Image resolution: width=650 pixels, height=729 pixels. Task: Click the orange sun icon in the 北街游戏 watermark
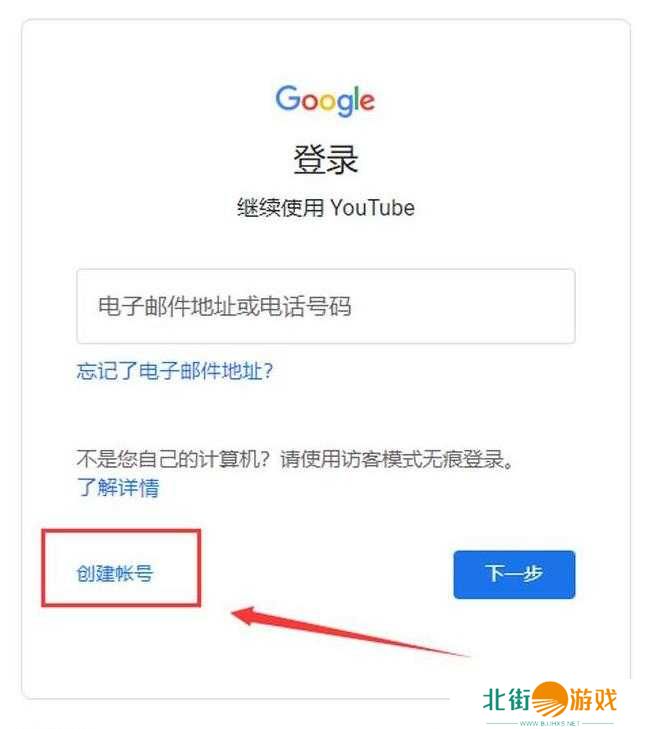tap(550, 698)
